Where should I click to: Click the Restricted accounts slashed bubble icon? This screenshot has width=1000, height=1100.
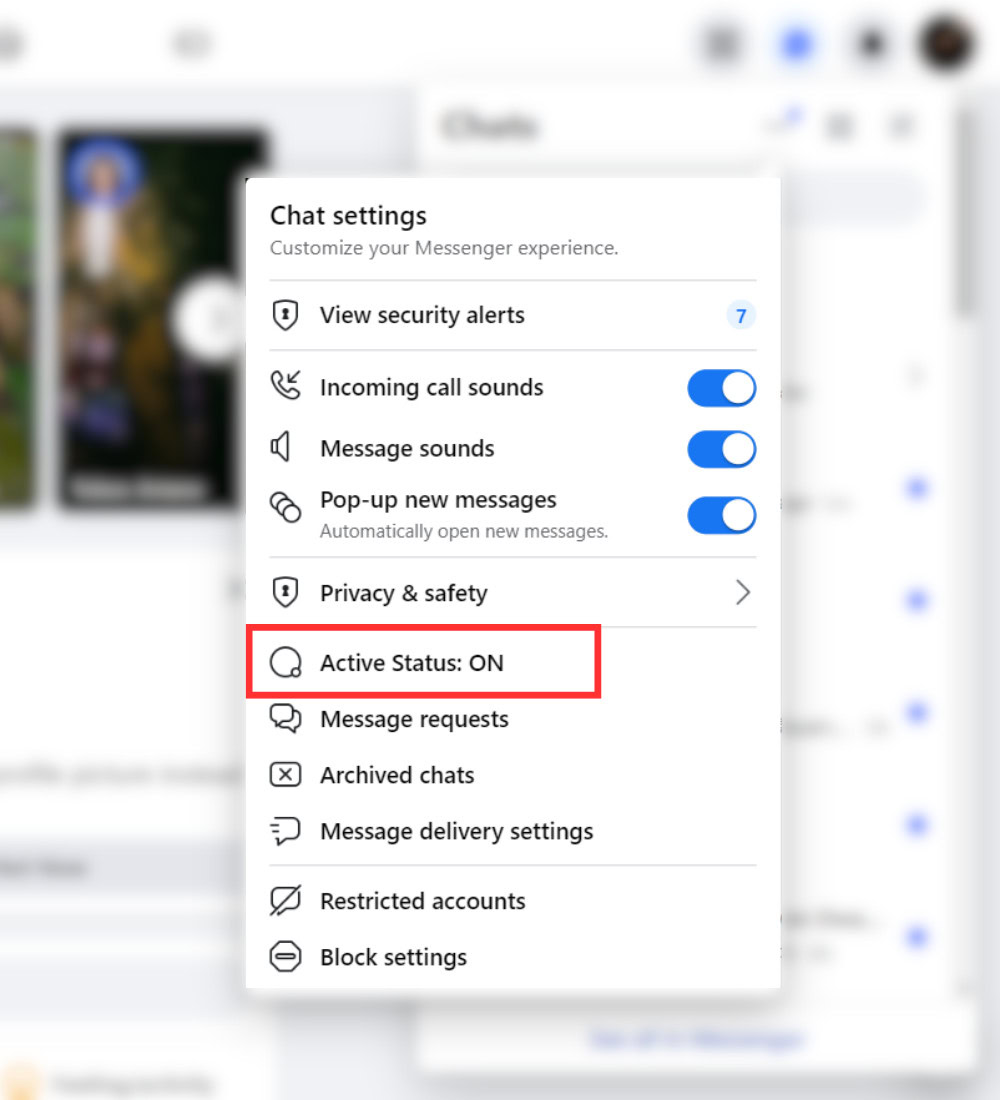pos(286,900)
